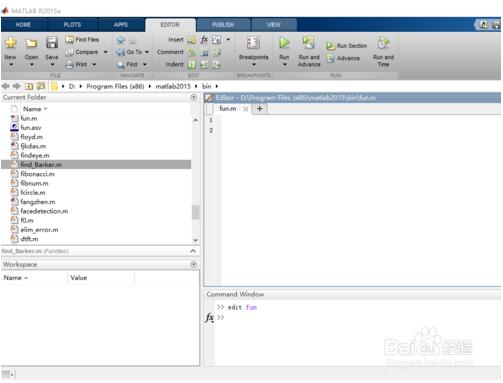Switch to the PLOTS tab

72,25
